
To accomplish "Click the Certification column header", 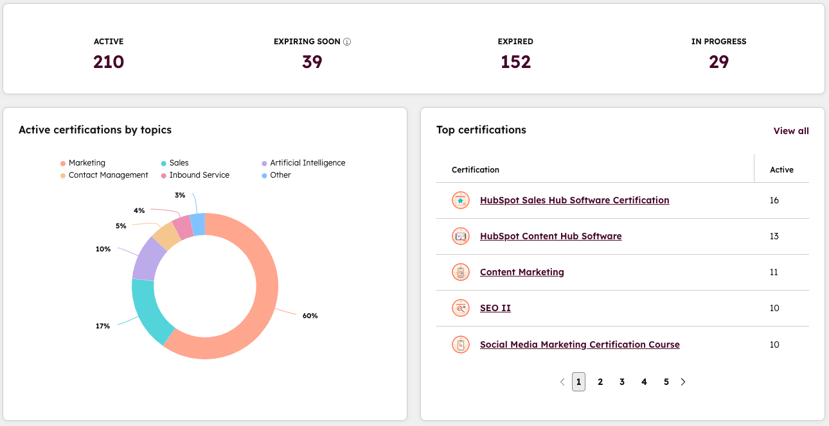I will point(475,170).
